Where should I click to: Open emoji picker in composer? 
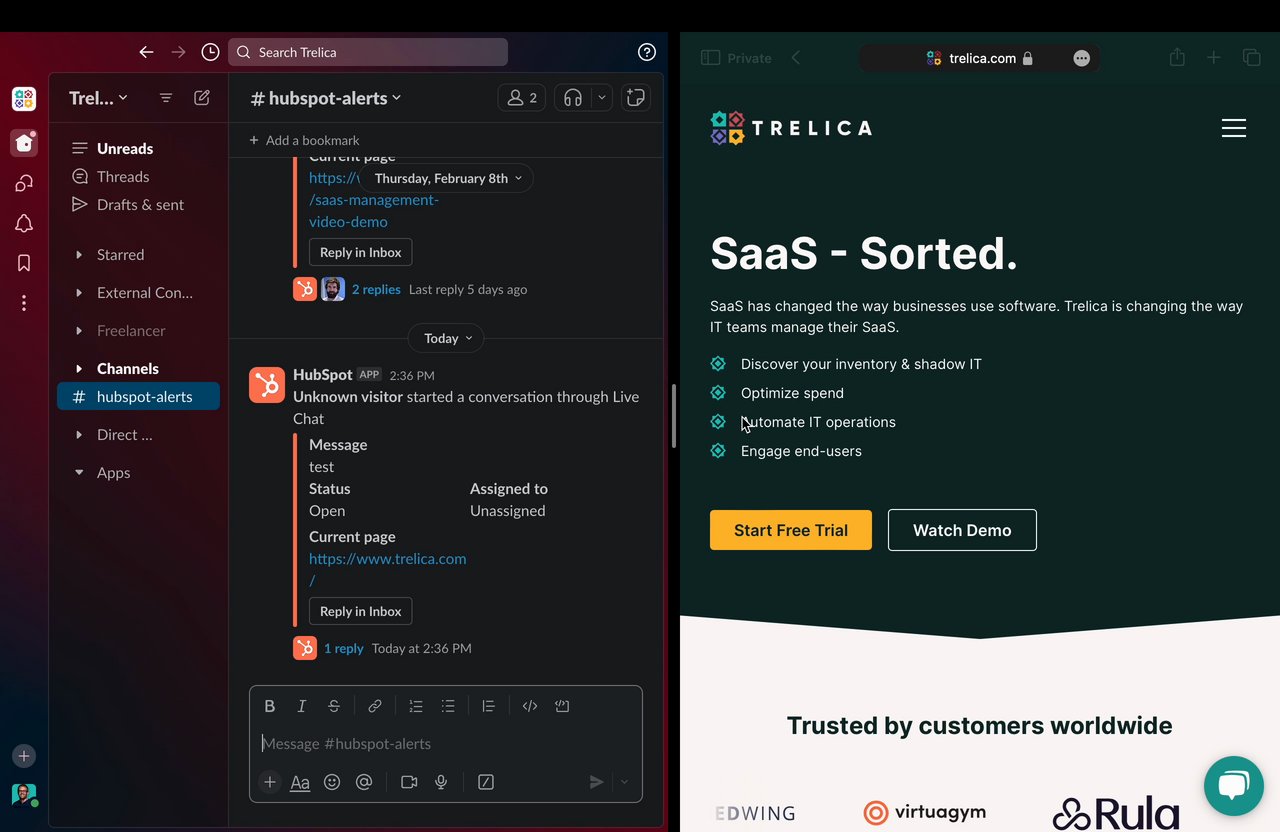[x=332, y=782]
